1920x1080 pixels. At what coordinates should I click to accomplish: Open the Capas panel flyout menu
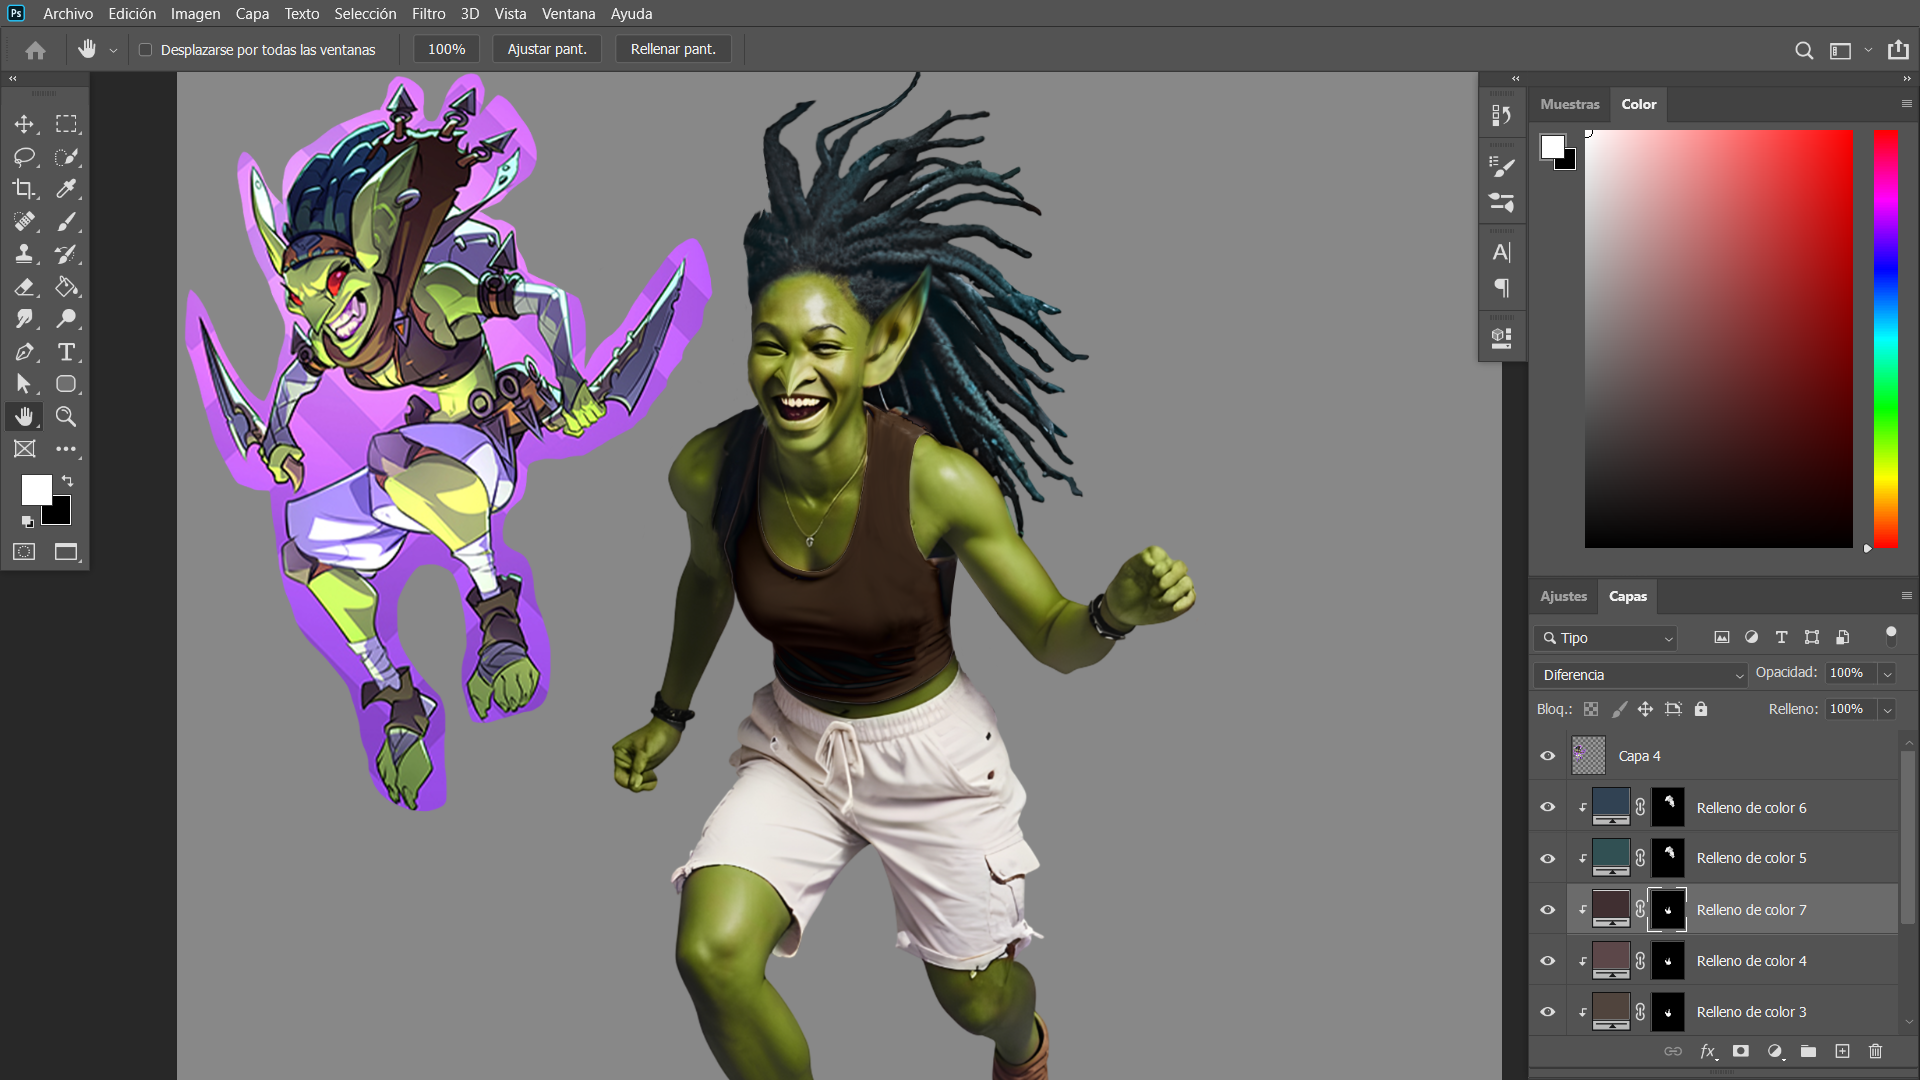click(1906, 596)
